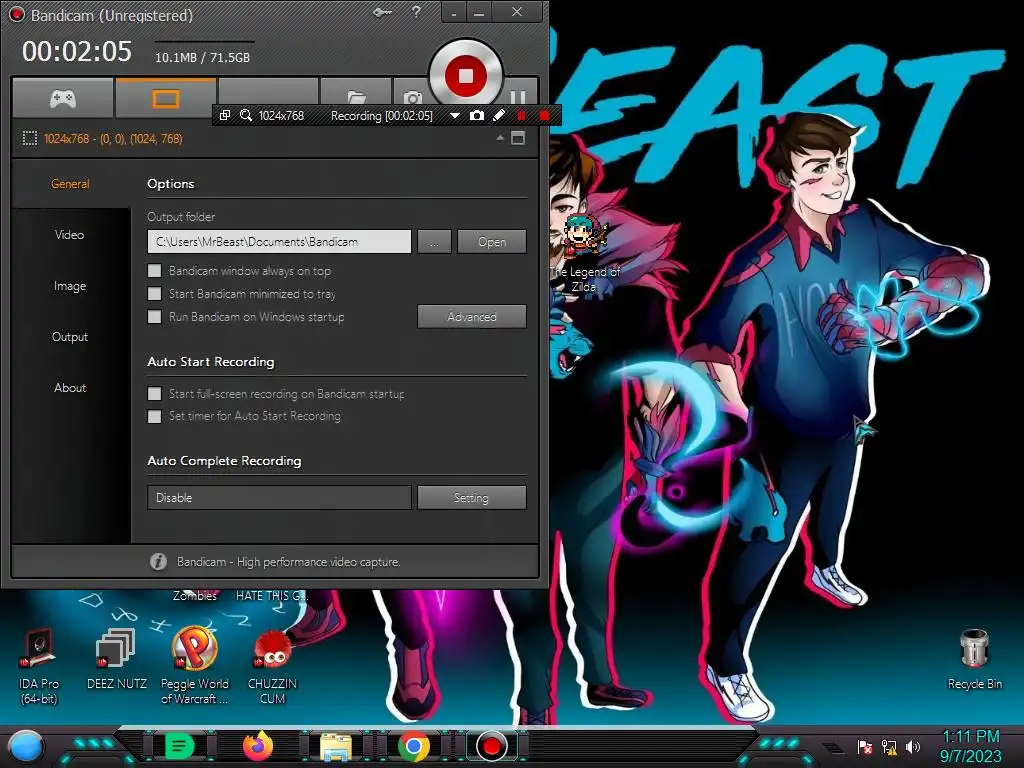The width and height of the screenshot is (1024, 768).
Task: Click the key registration icon
Action: [x=382, y=12]
